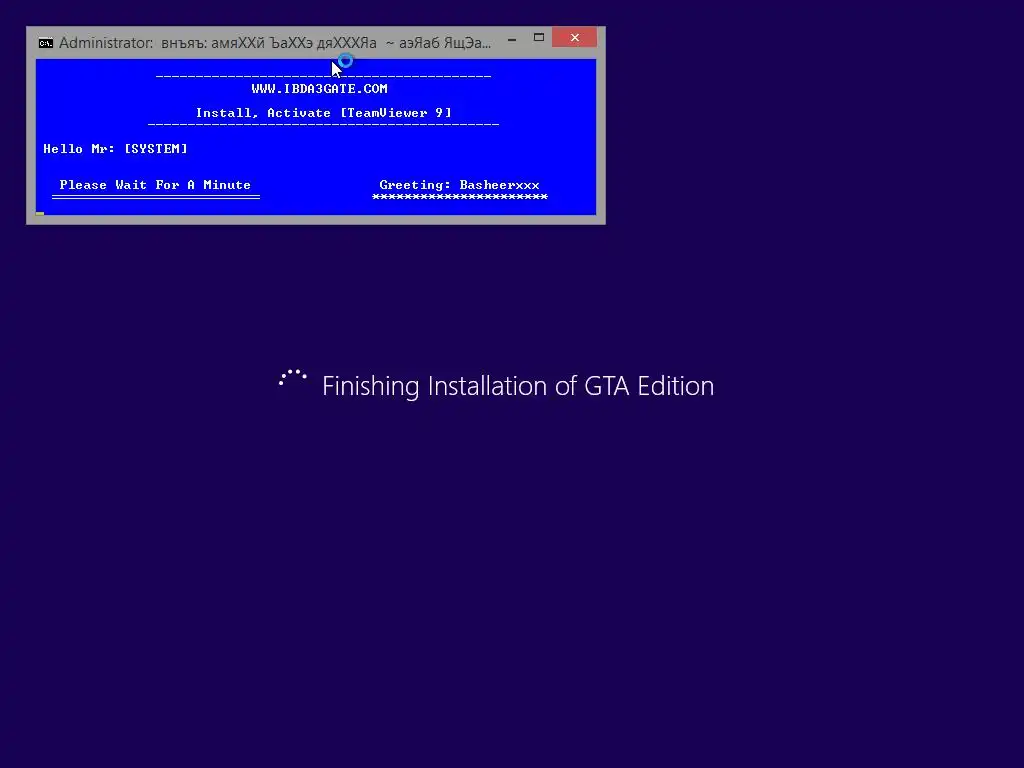The height and width of the screenshot is (768, 1024).
Task: Open the command prompt system menu icon
Action: pyautogui.click(x=46, y=43)
